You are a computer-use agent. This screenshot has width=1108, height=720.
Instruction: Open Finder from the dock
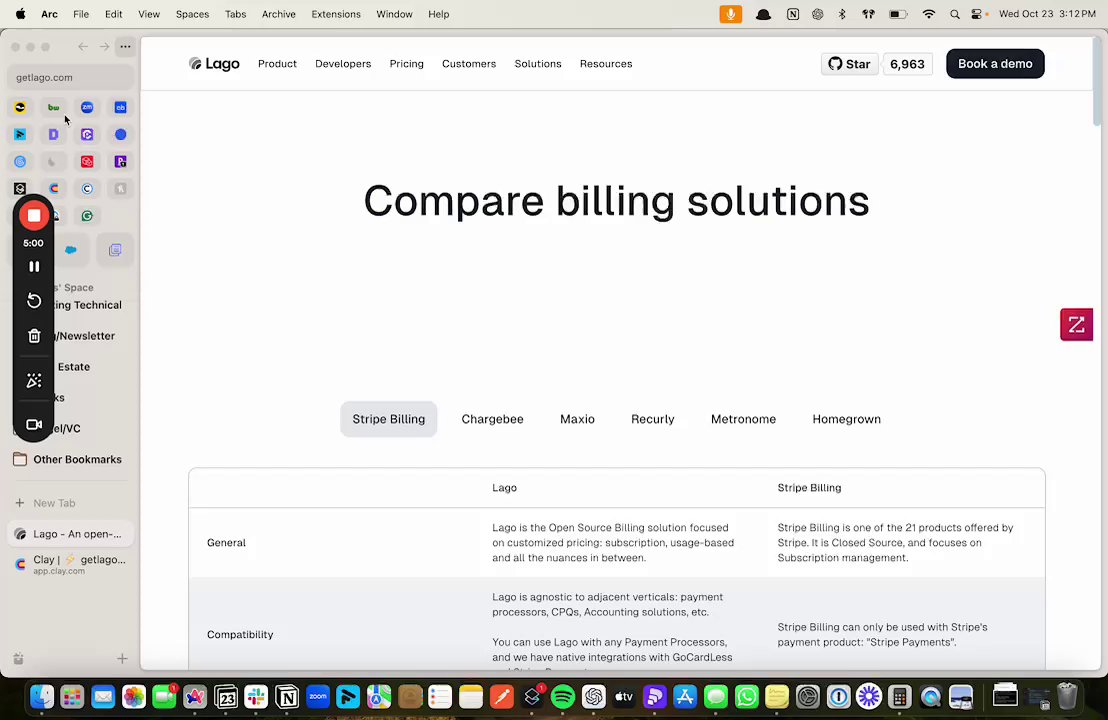(42, 697)
